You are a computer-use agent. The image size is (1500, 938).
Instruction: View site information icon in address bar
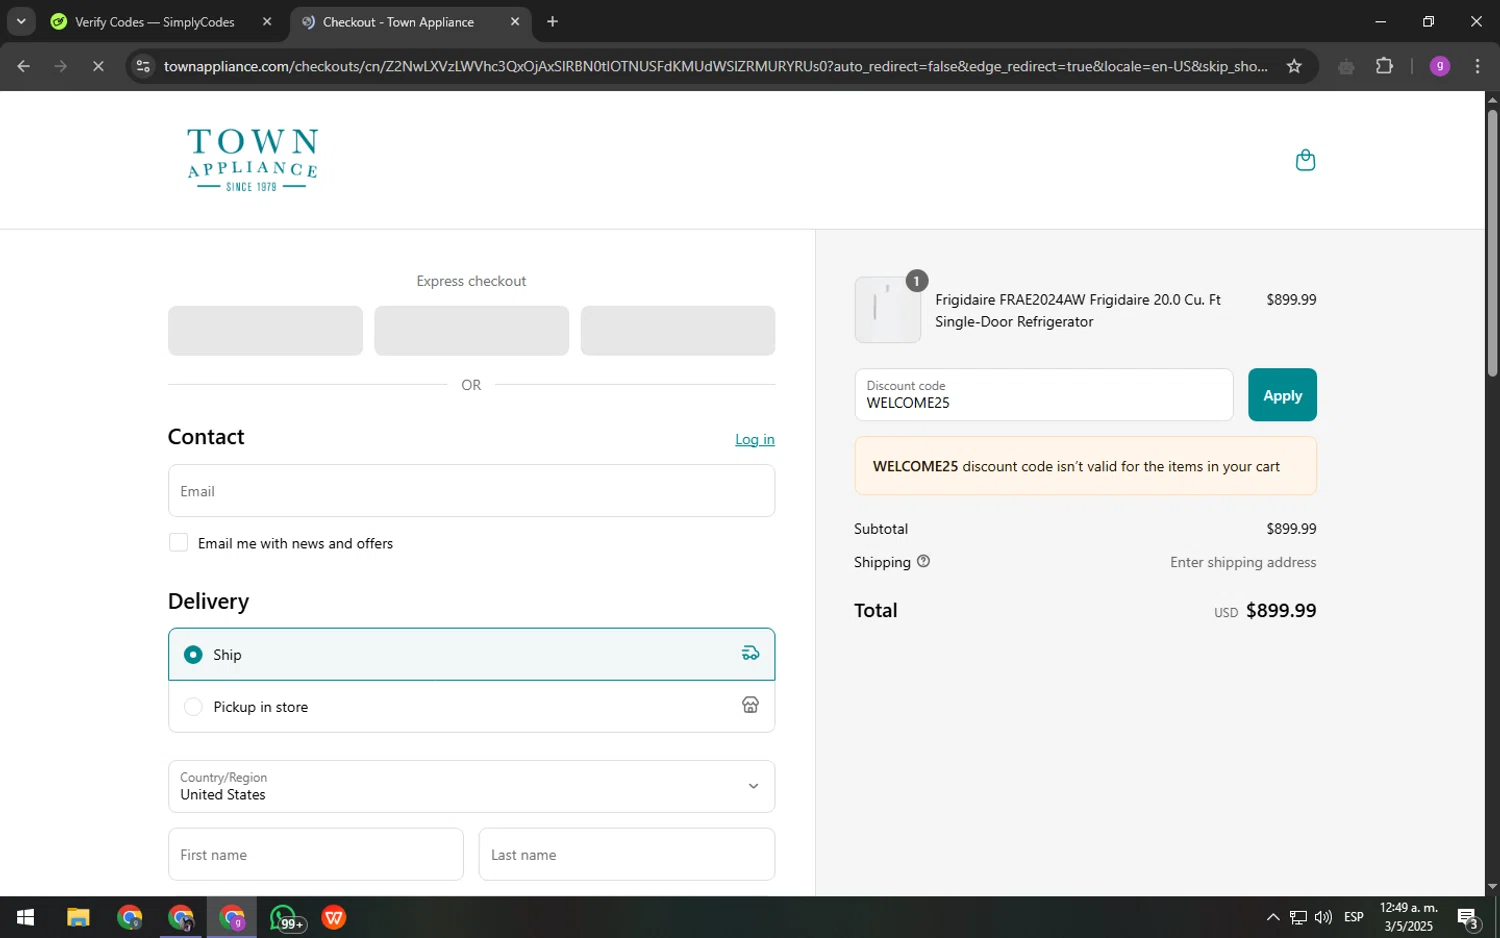[x=143, y=66]
